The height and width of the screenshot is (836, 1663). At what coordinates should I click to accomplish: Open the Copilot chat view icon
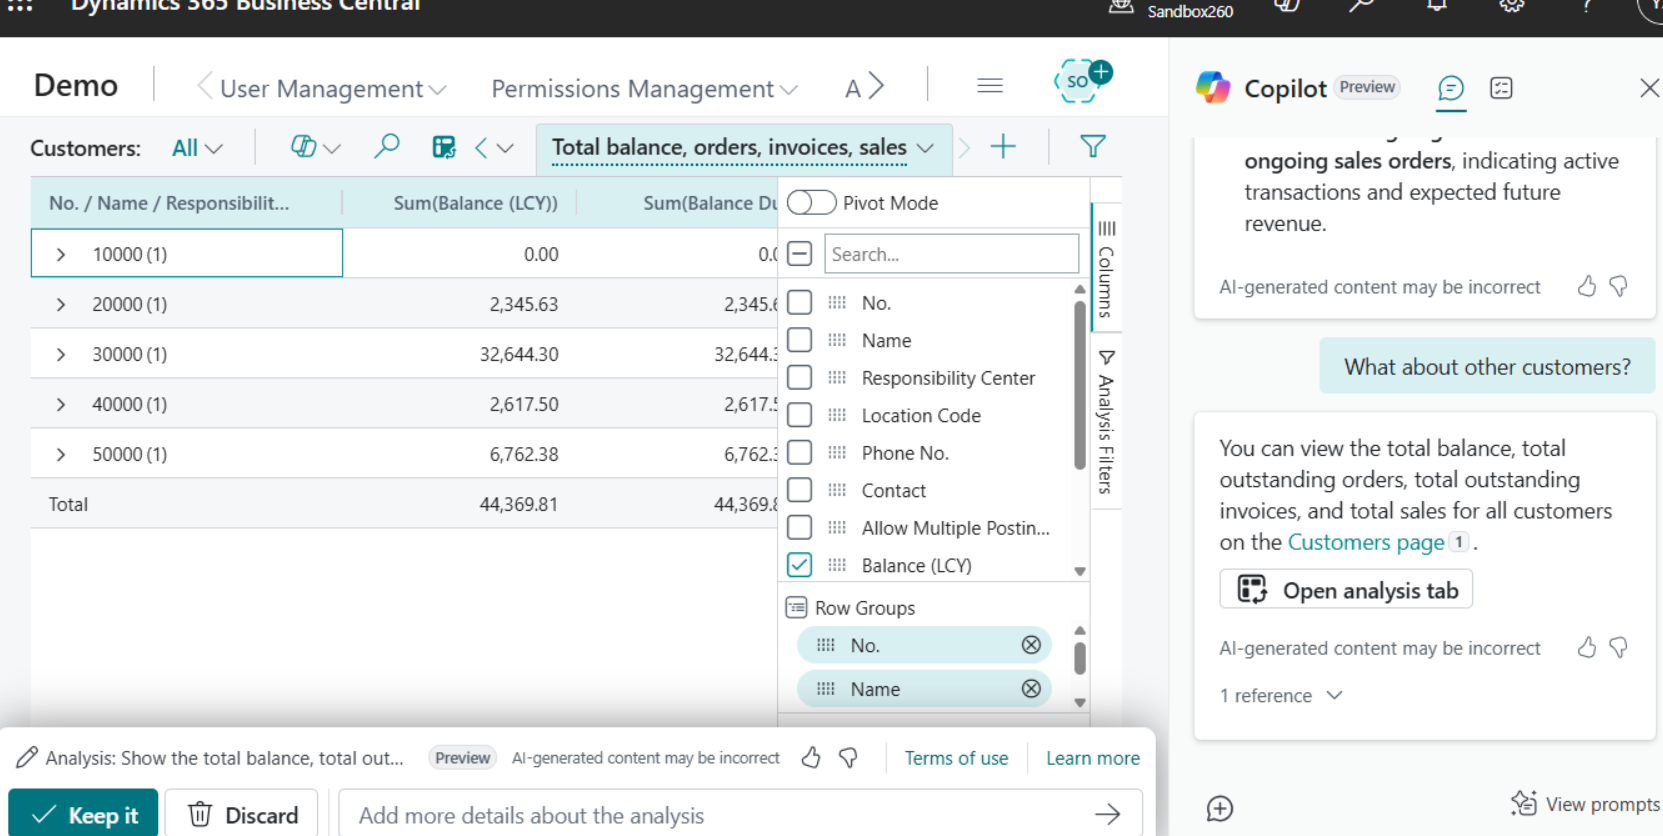click(x=1450, y=89)
